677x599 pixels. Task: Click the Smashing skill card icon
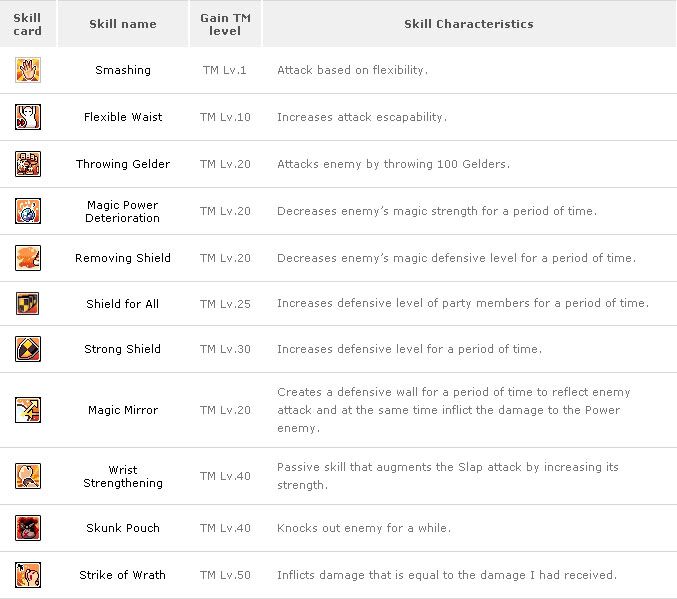pyautogui.click(x=28, y=70)
